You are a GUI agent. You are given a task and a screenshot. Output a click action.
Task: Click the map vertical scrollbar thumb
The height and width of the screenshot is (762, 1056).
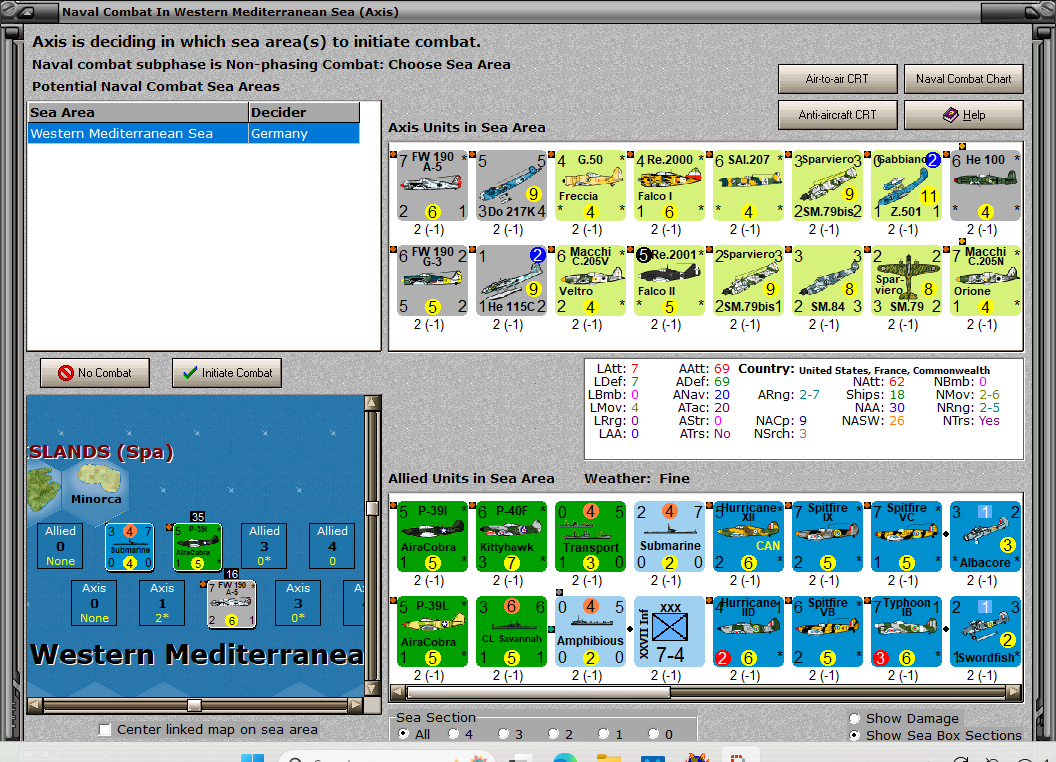(x=372, y=508)
